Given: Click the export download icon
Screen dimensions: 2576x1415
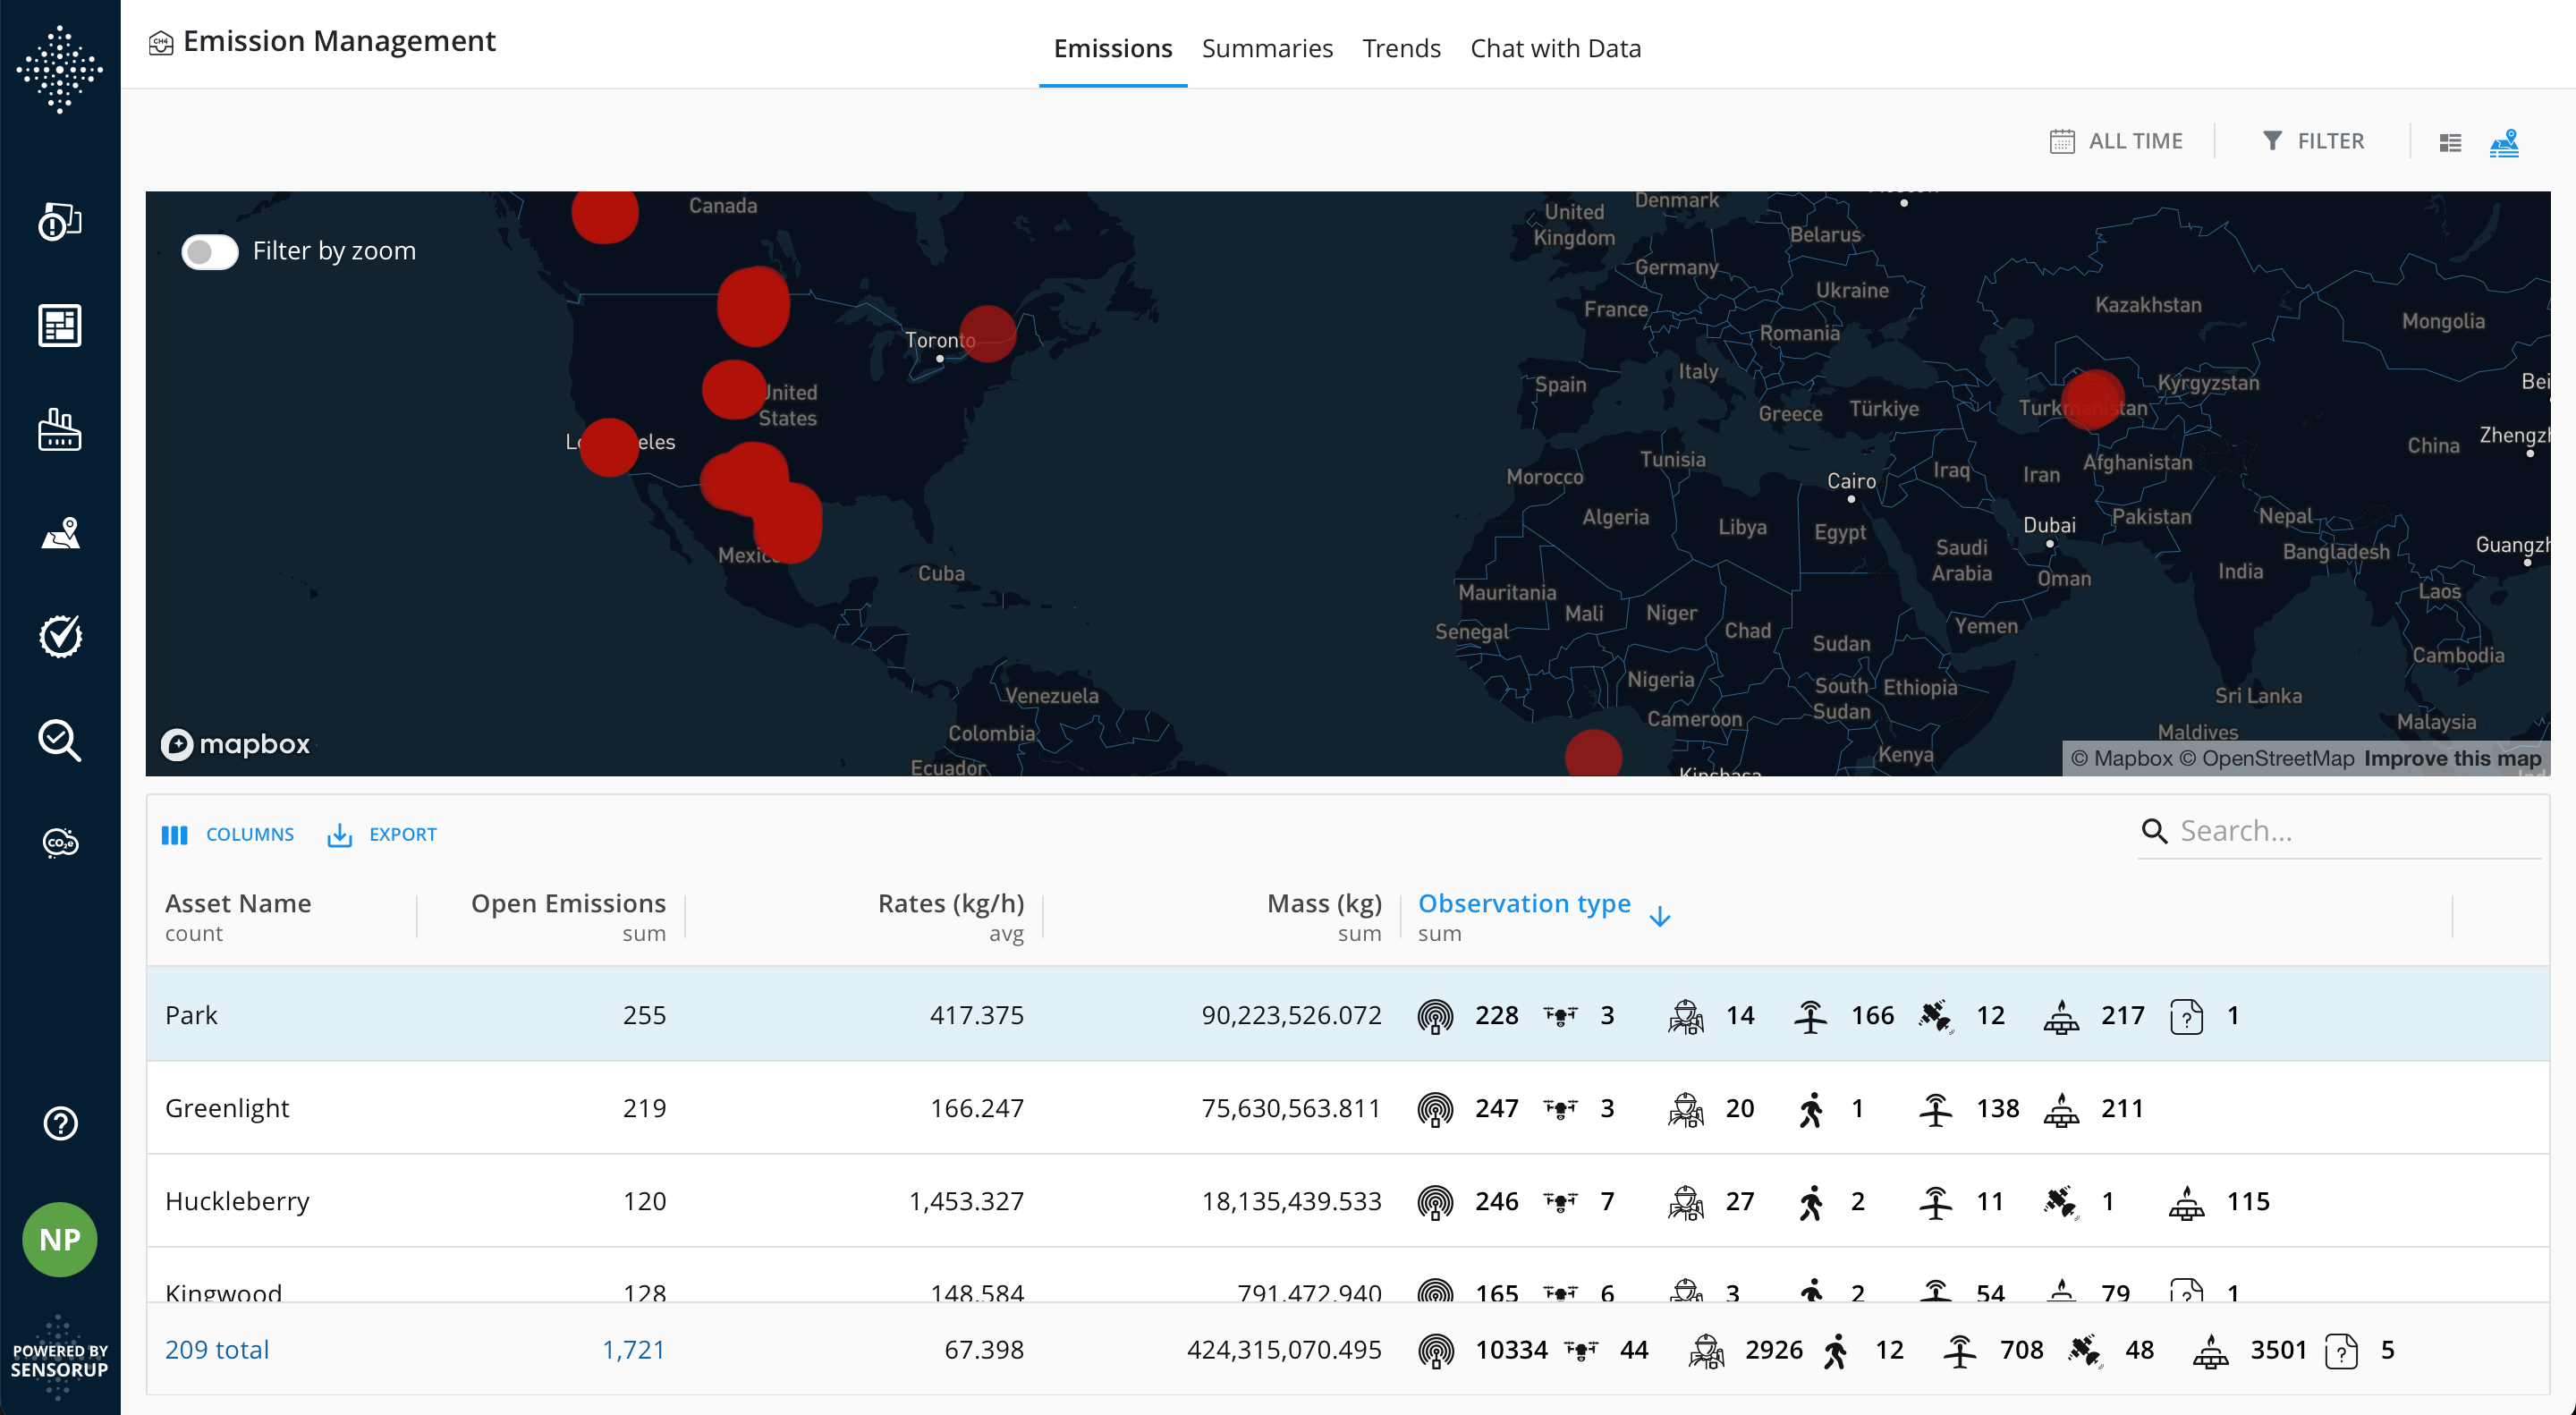Looking at the screenshot, I should click(x=340, y=835).
